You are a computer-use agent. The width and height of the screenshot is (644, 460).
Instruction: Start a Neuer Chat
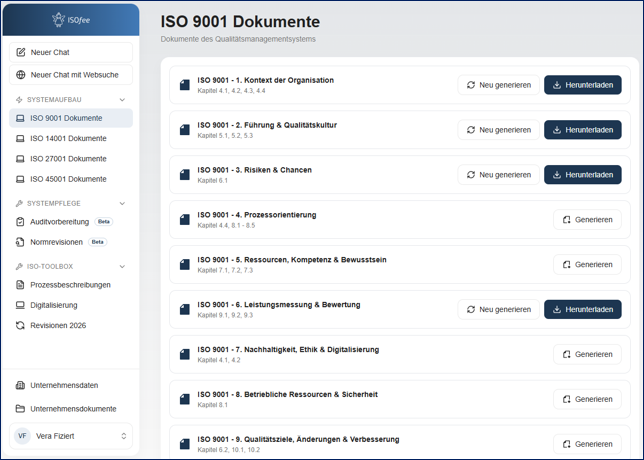pos(71,52)
